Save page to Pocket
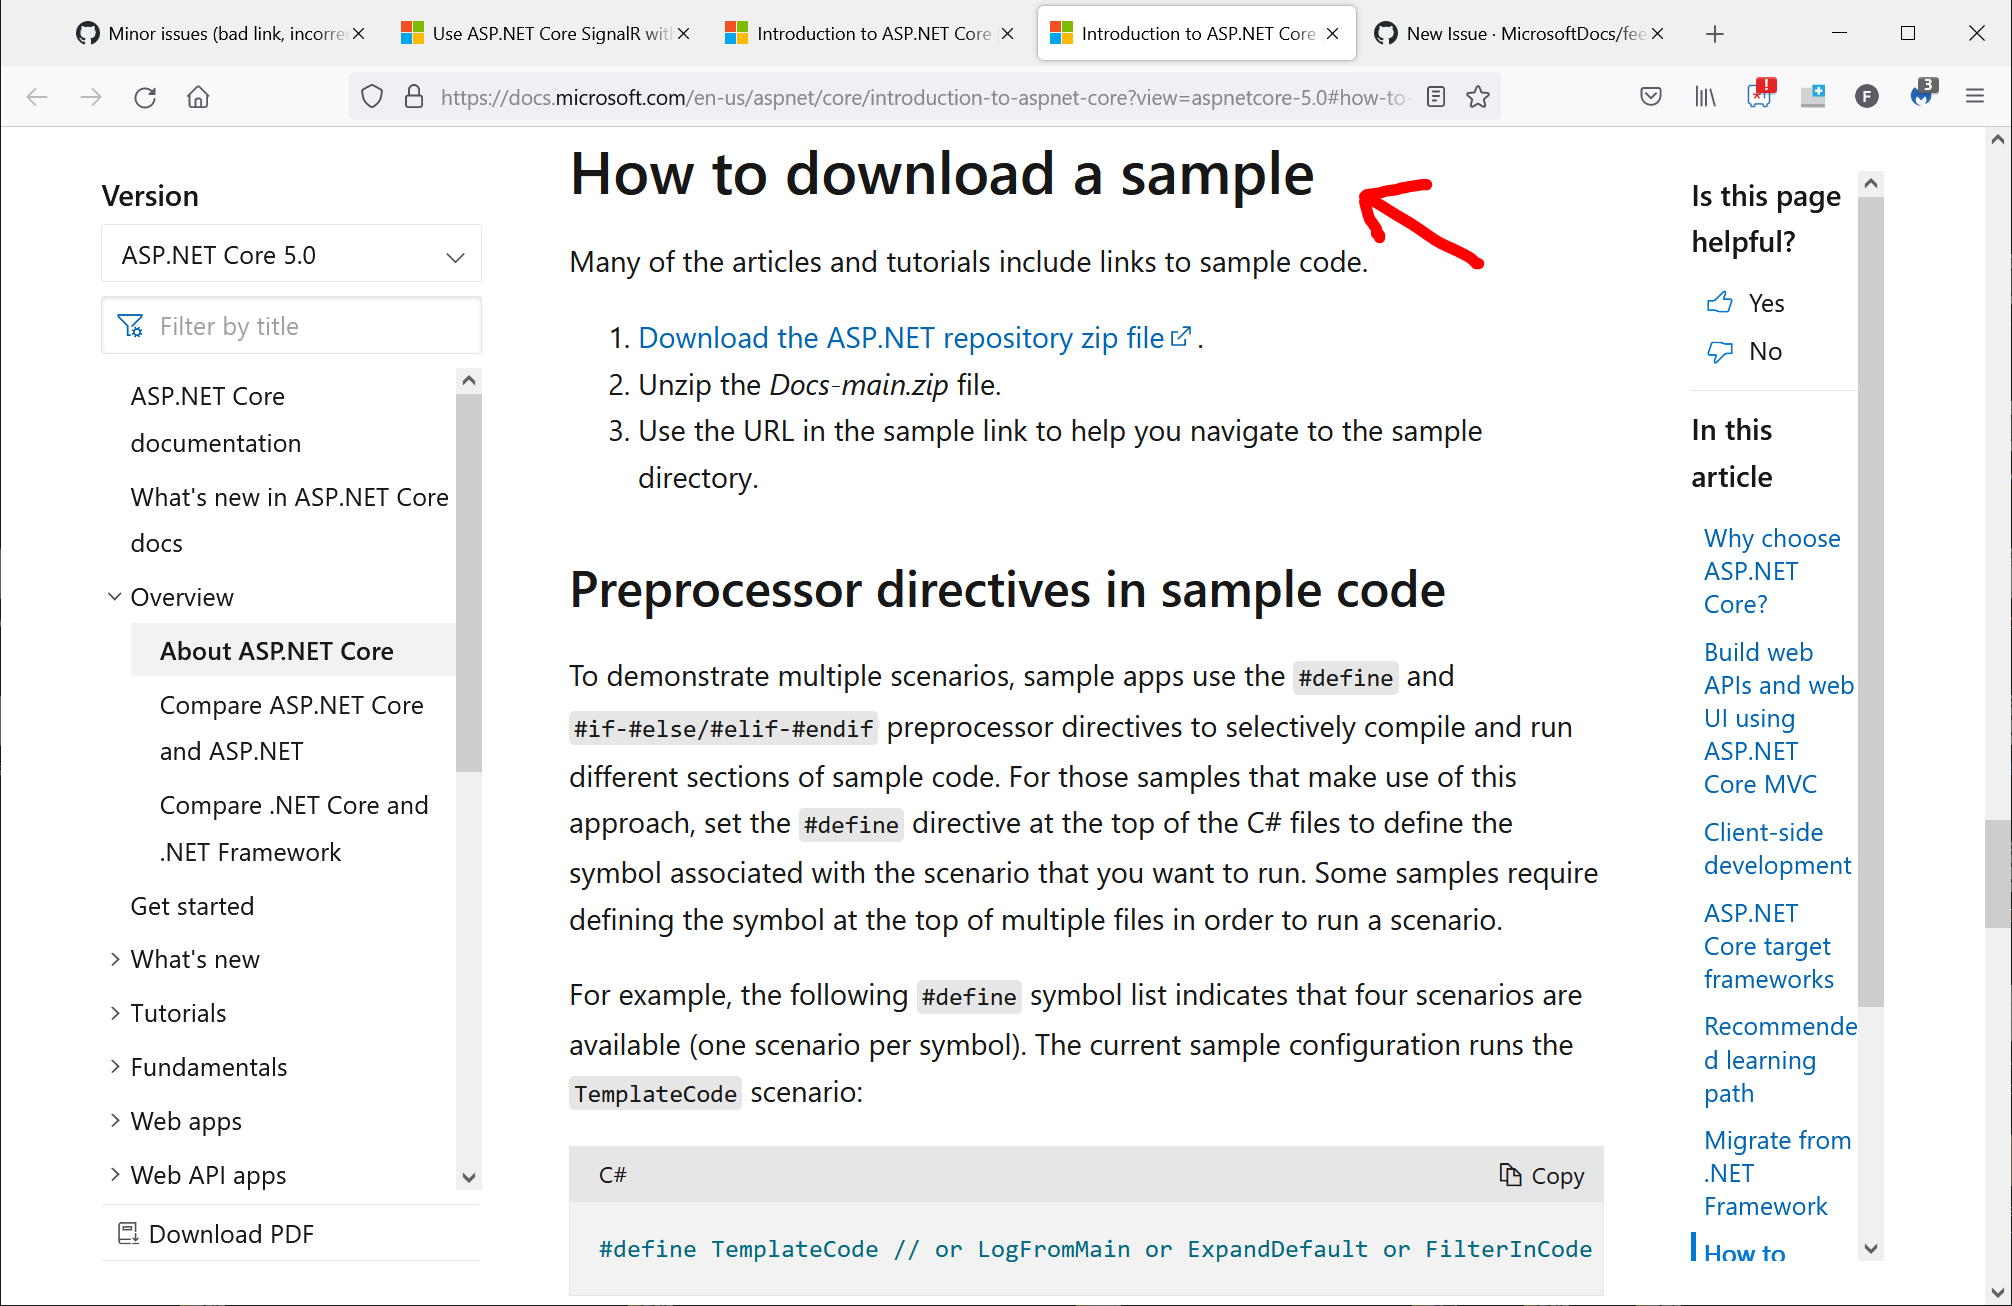This screenshot has width=2012, height=1306. pos(1651,97)
